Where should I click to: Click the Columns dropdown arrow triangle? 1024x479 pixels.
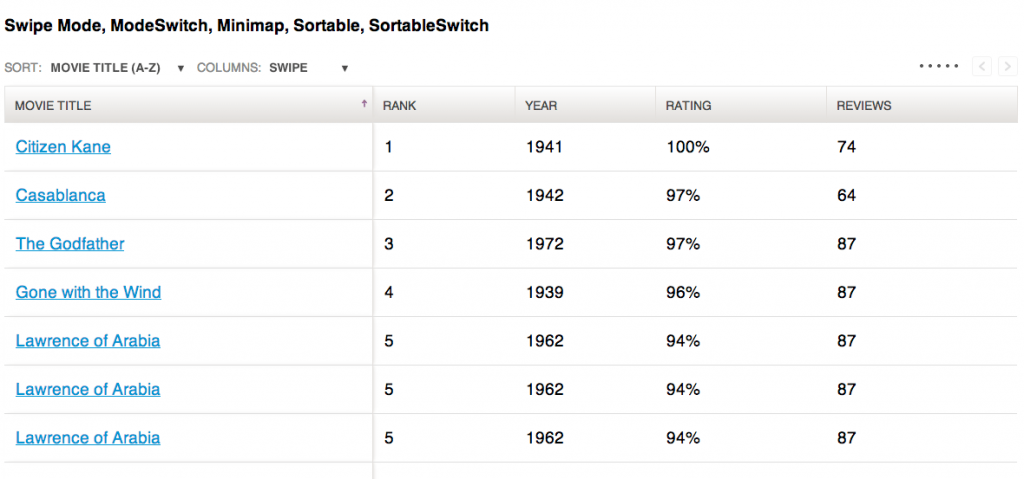click(x=345, y=69)
